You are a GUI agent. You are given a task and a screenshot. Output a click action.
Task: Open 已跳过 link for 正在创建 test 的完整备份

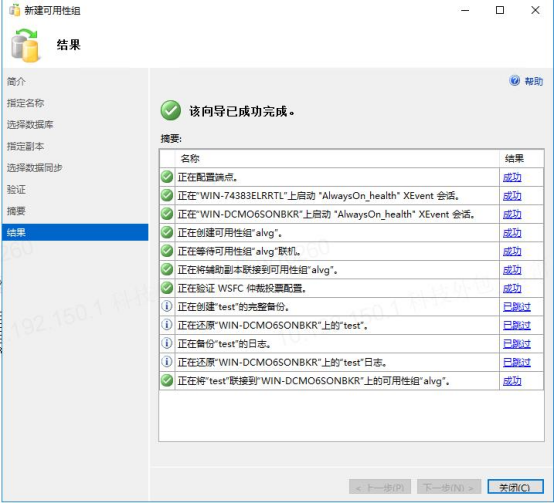517,307
